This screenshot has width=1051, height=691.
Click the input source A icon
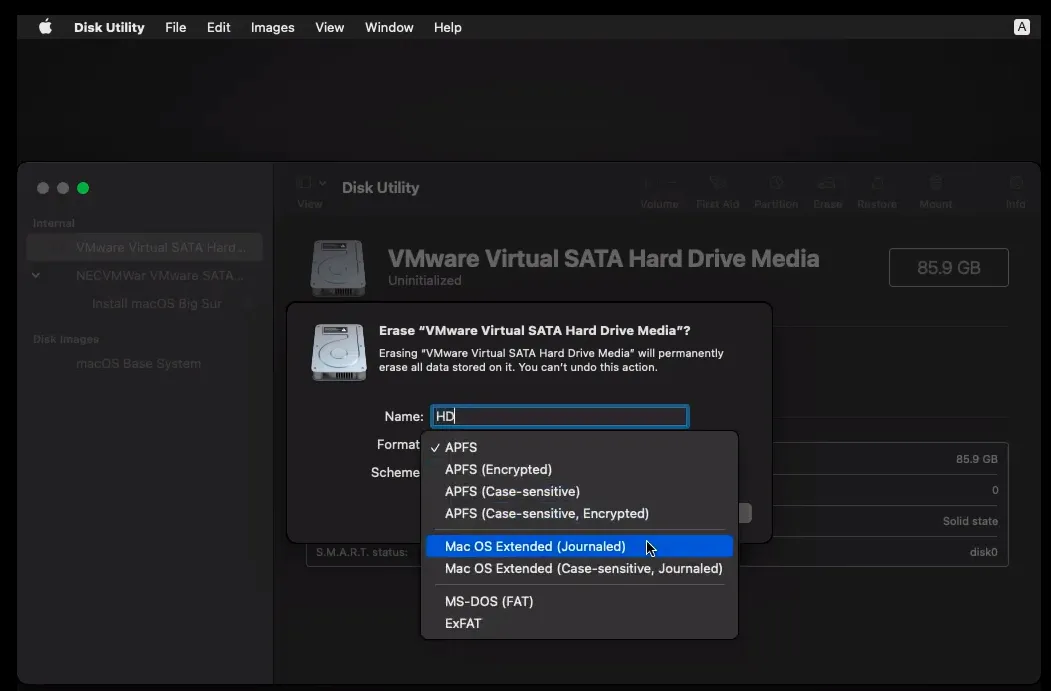coord(1022,27)
